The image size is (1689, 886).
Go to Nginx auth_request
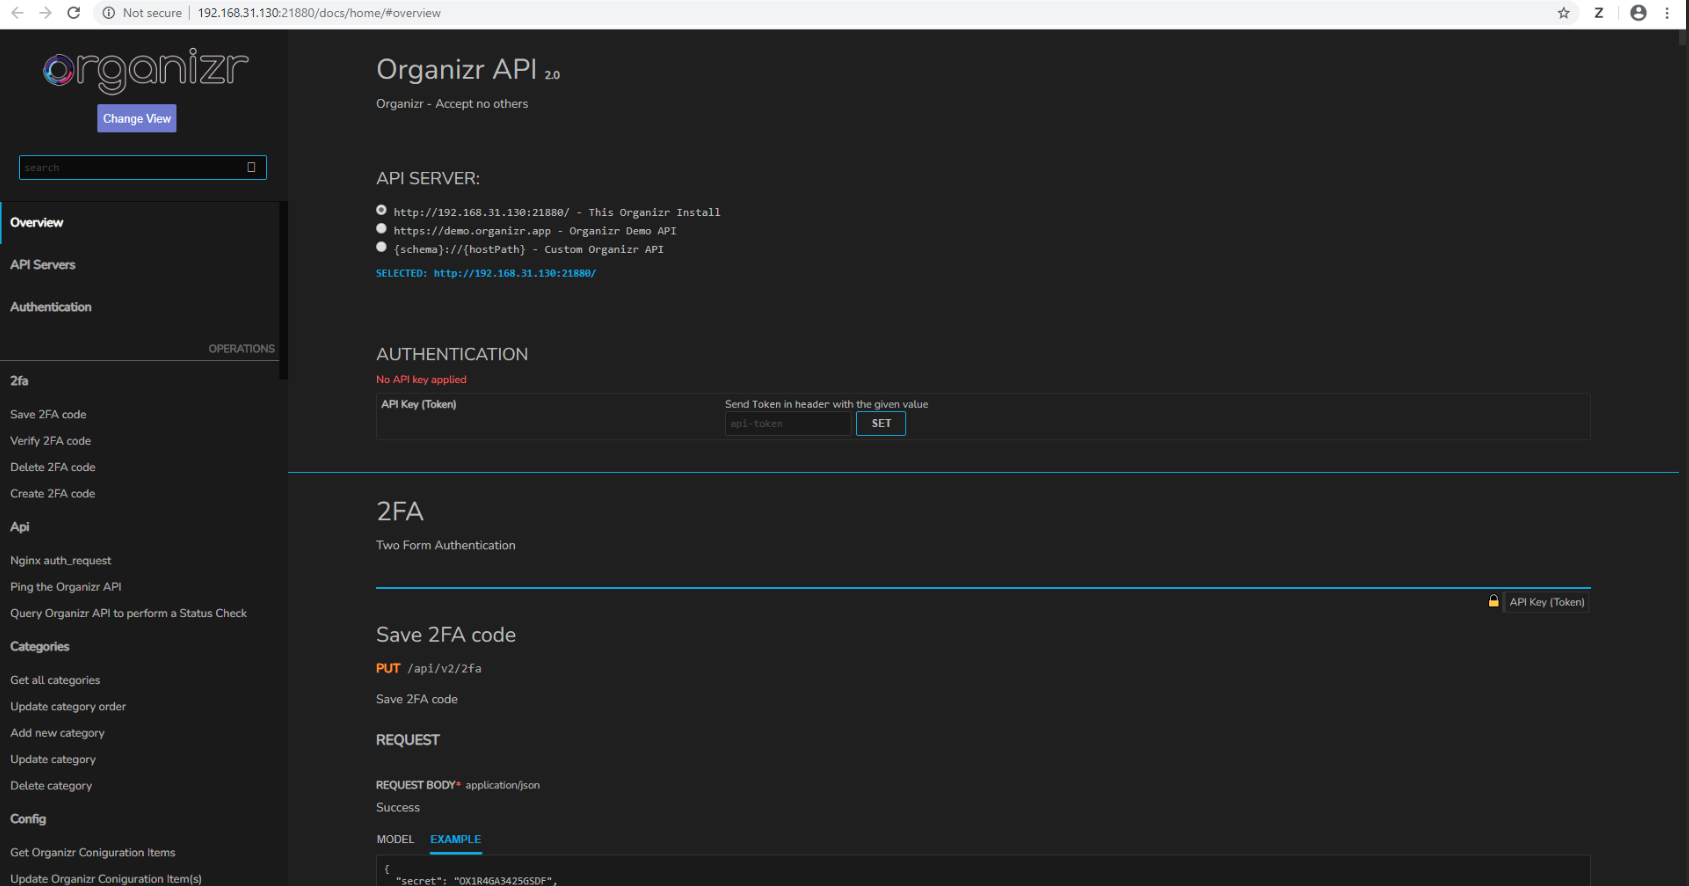[x=61, y=560]
